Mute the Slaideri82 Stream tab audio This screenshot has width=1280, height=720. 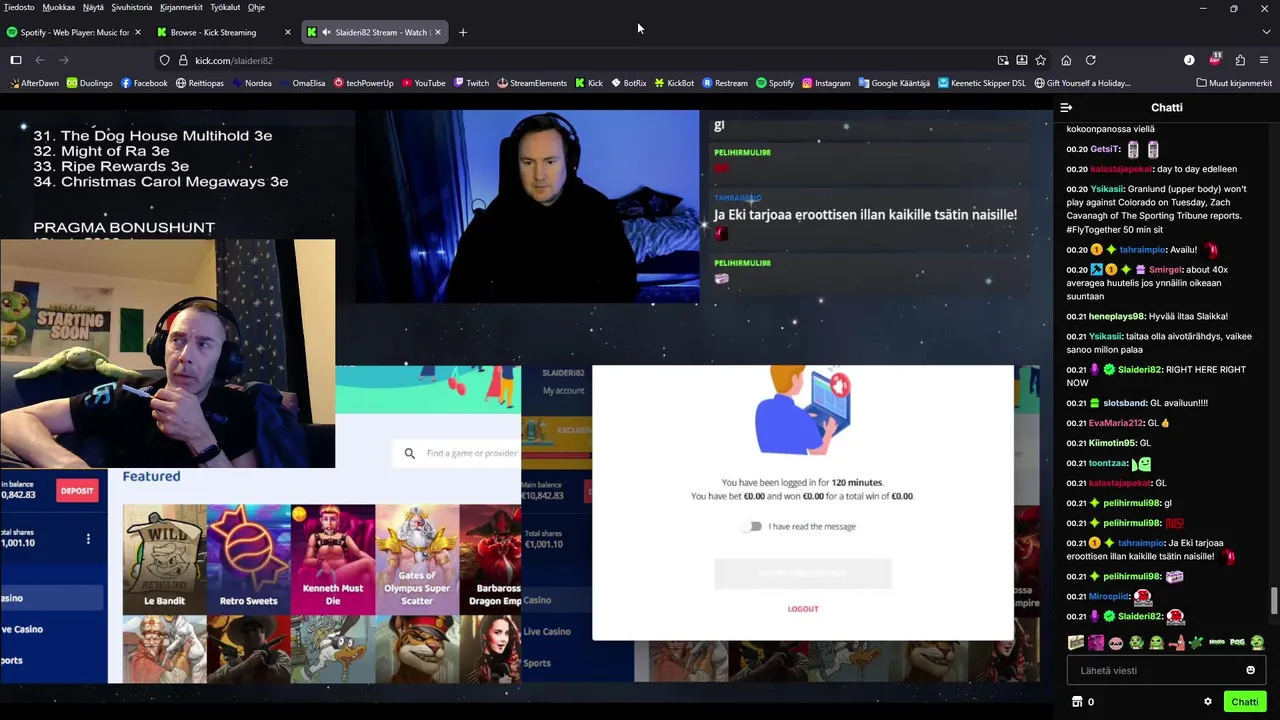click(x=326, y=32)
